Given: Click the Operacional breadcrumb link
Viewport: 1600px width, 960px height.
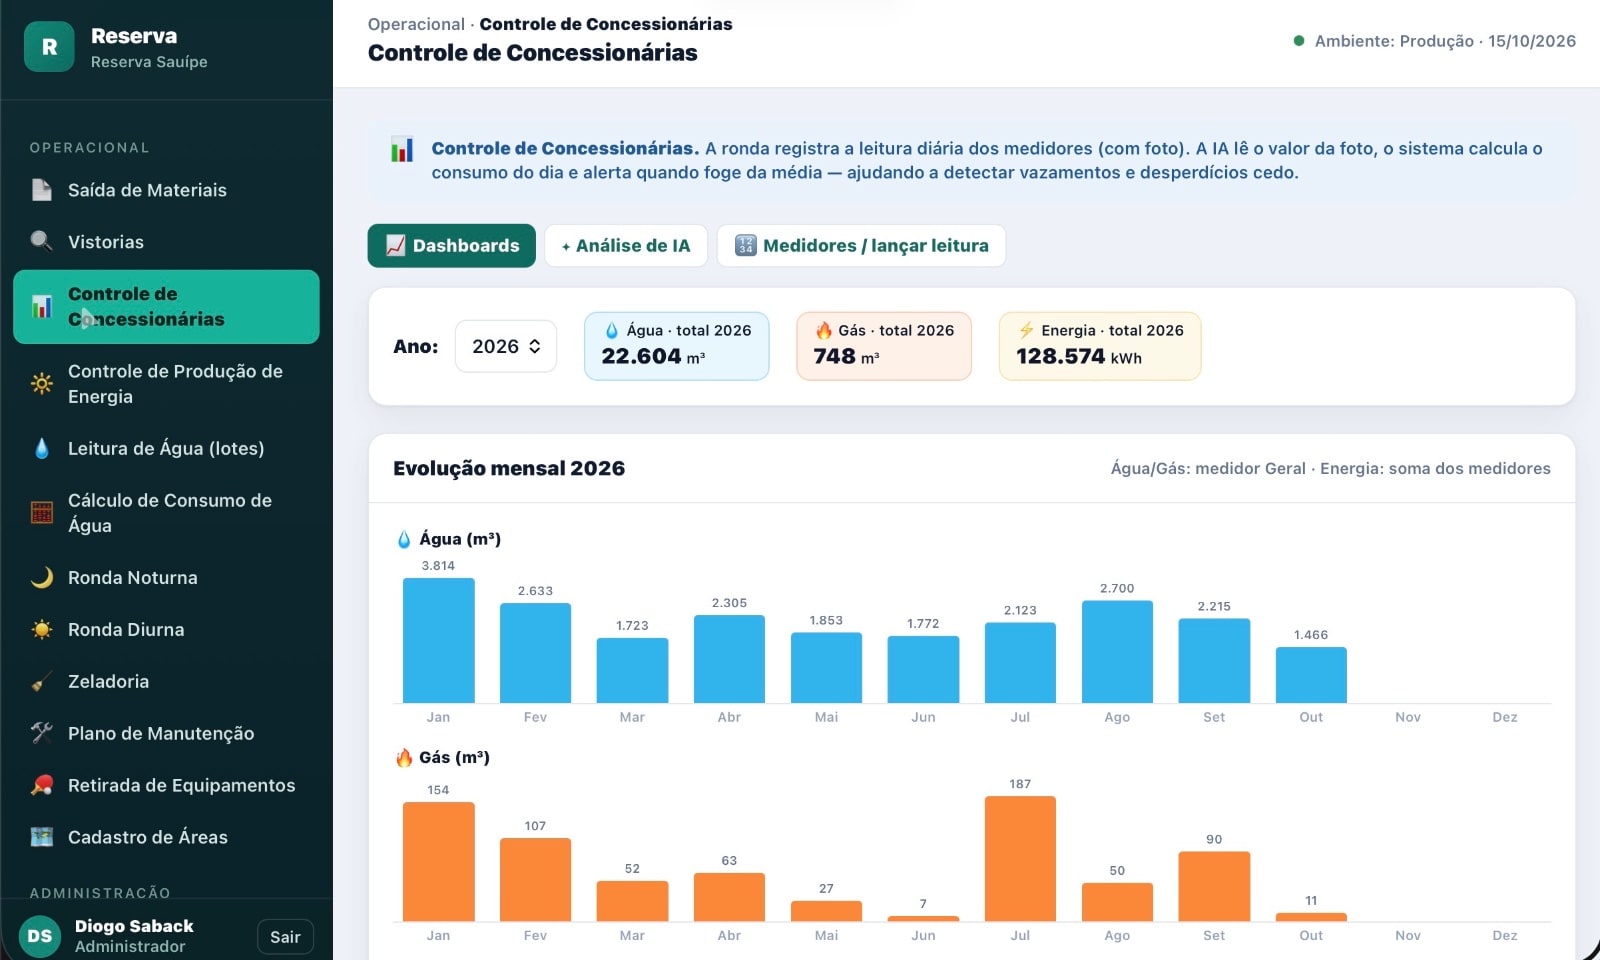Looking at the screenshot, I should [x=416, y=24].
